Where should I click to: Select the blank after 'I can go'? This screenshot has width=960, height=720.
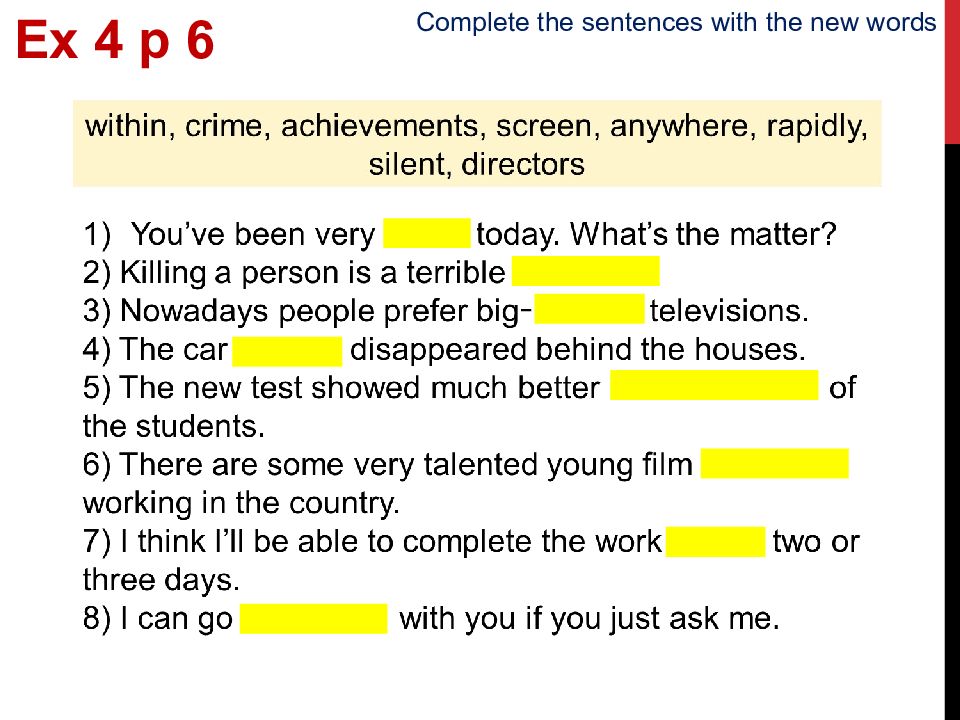pyautogui.click(x=313, y=618)
